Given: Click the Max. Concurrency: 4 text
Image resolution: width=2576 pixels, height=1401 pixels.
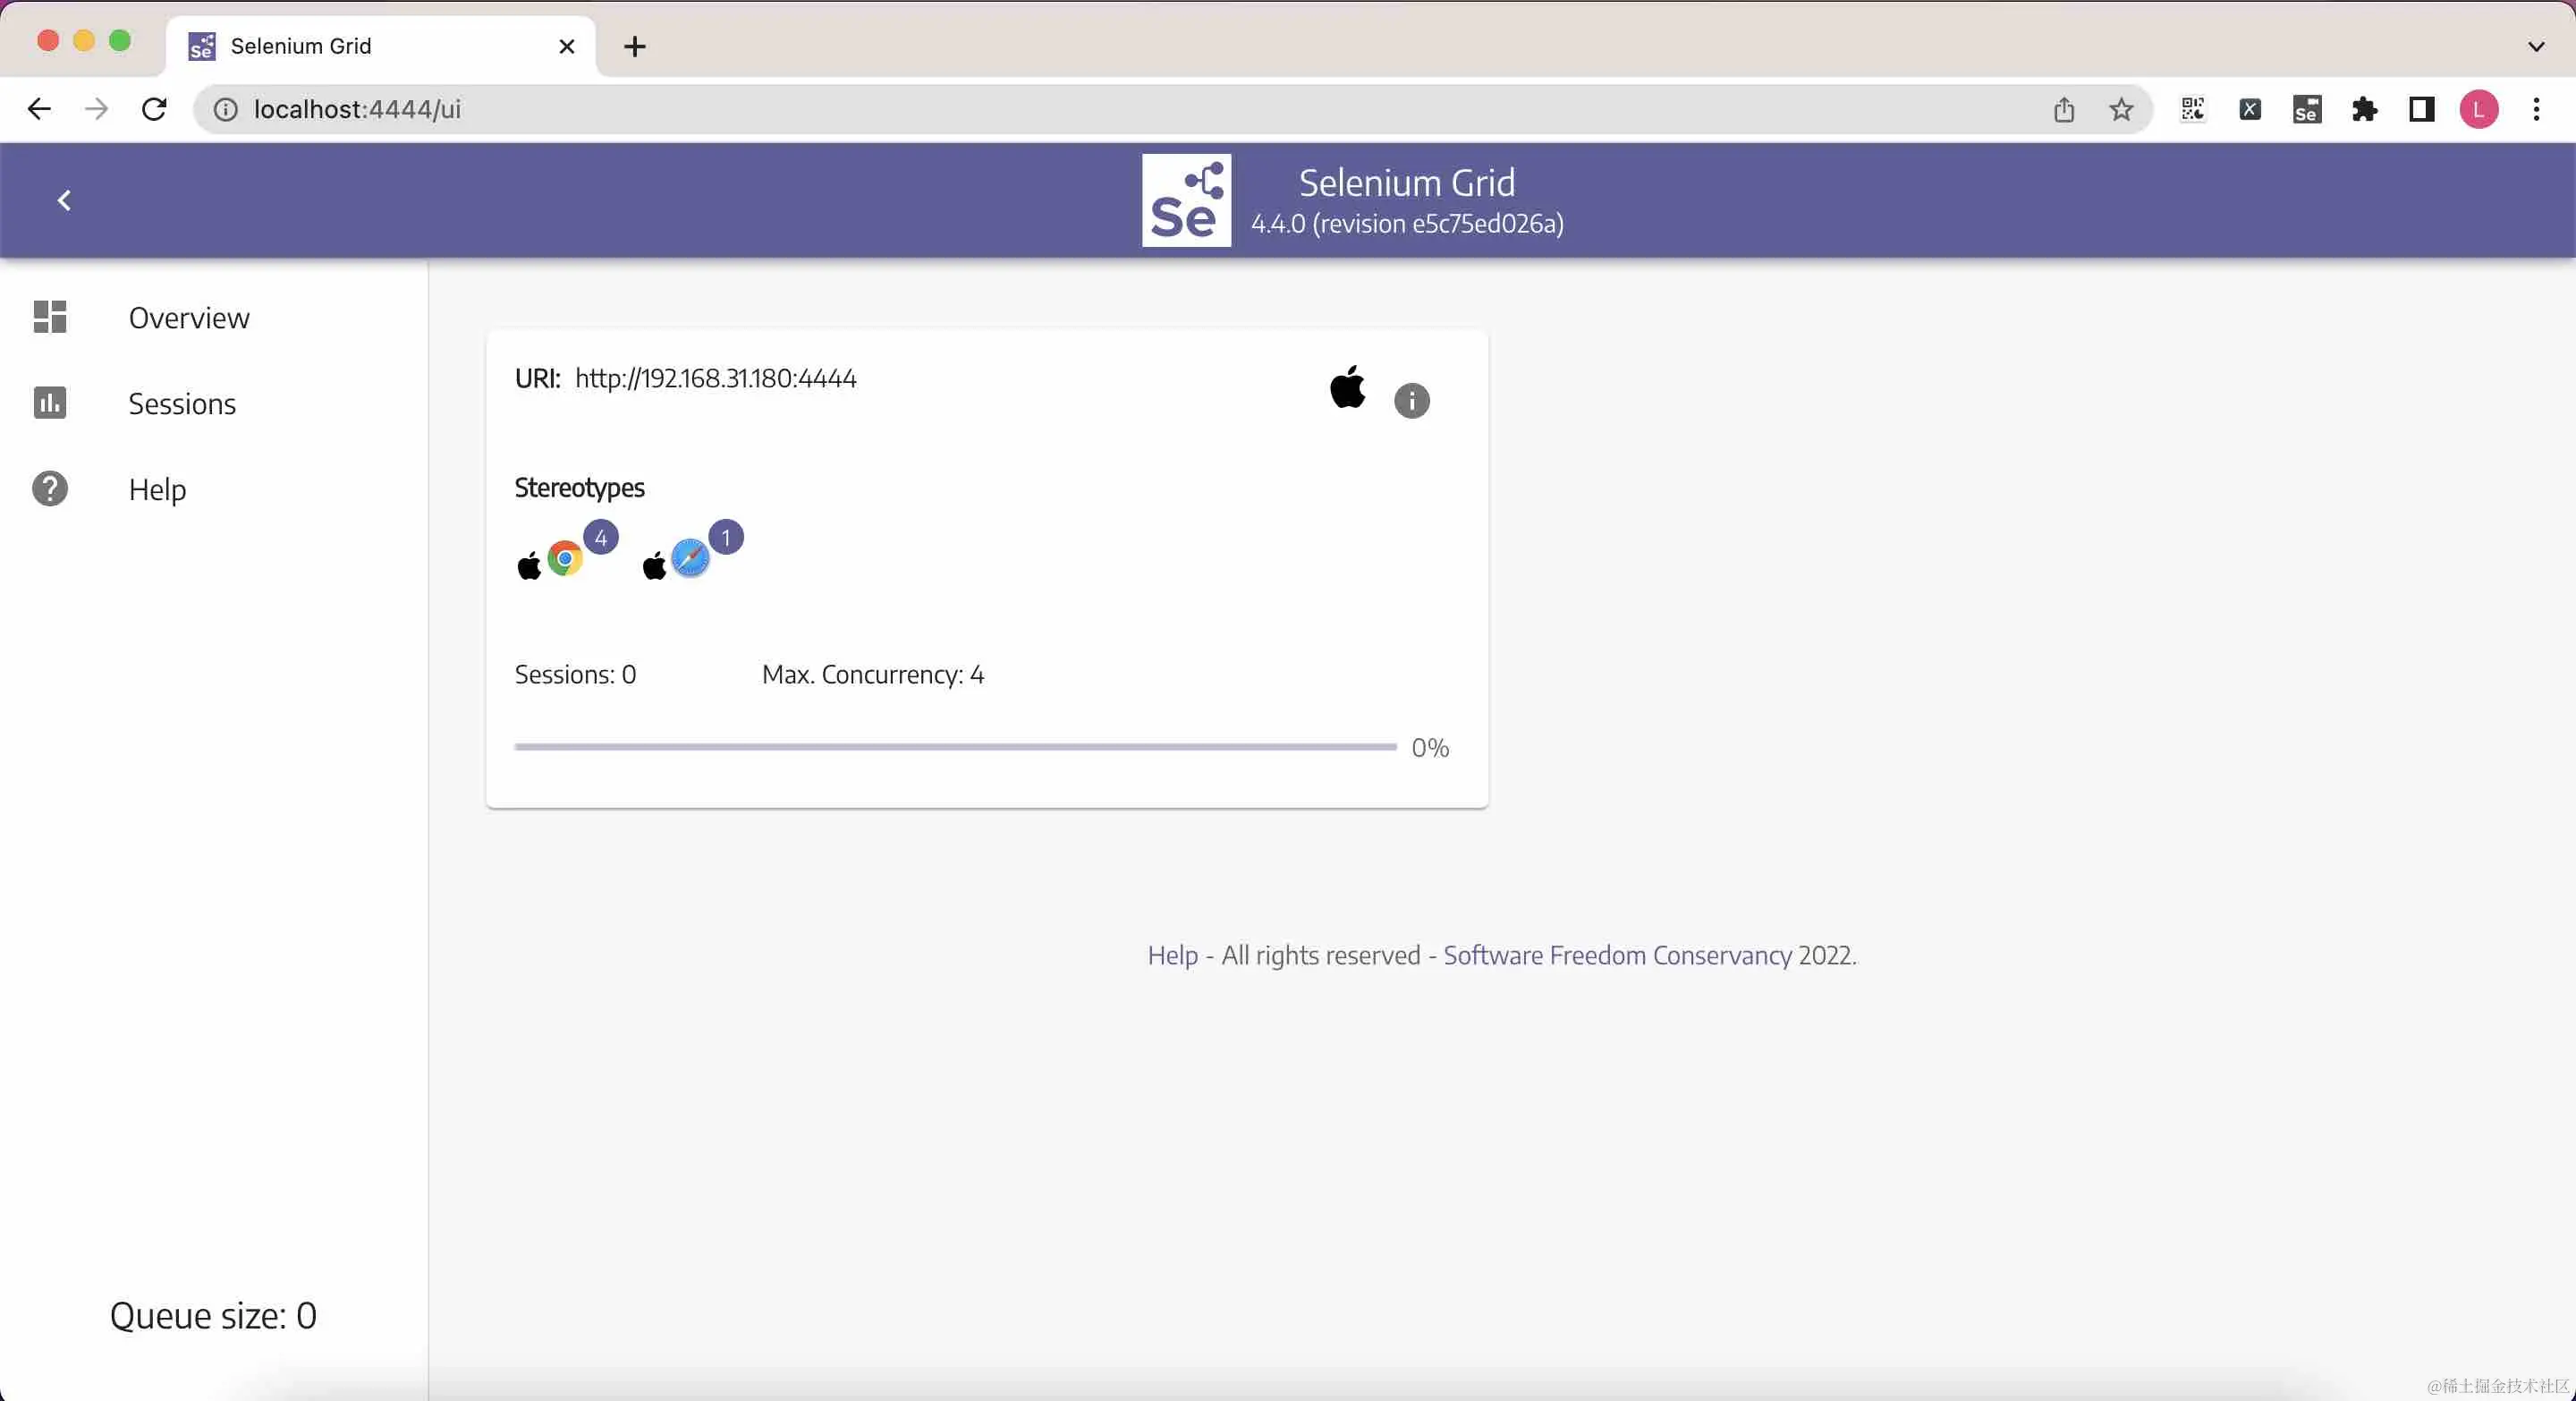Looking at the screenshot, I should [x=873, y=675].
